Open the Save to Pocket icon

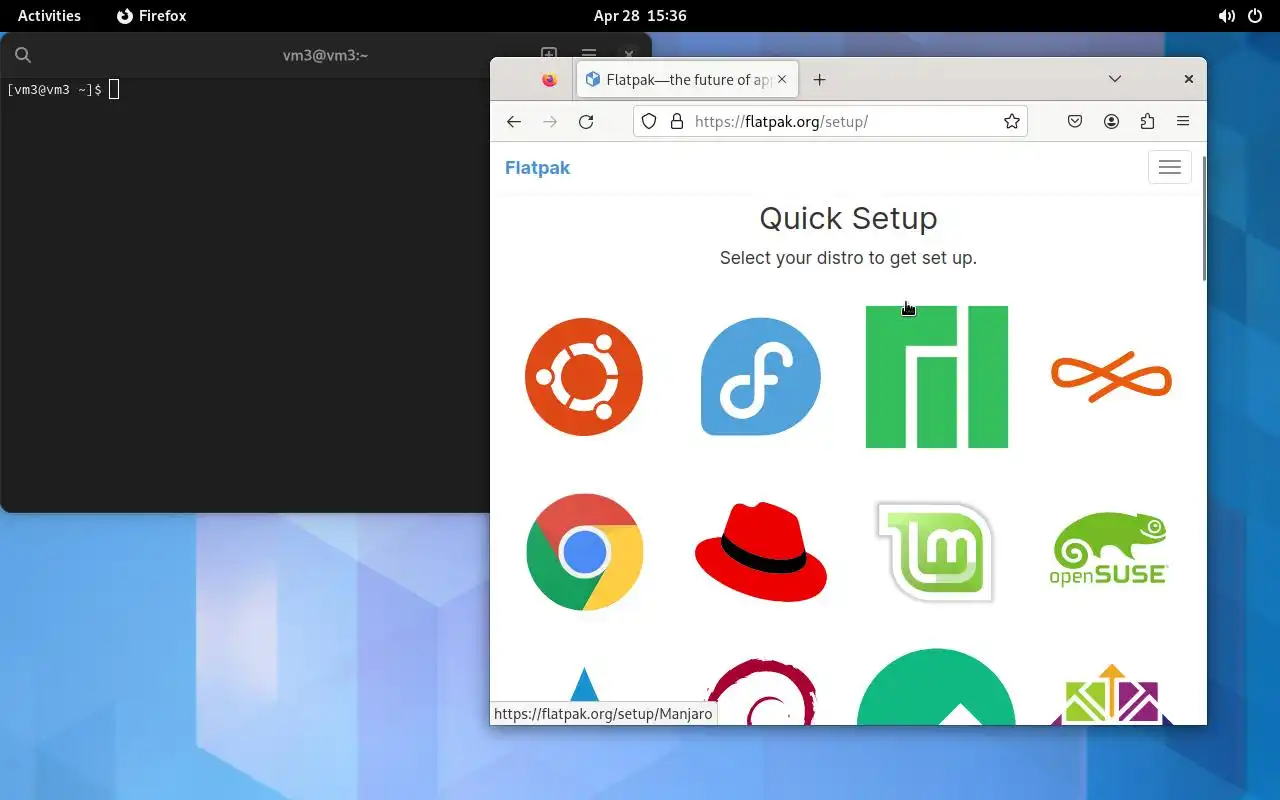point(1075,121)
